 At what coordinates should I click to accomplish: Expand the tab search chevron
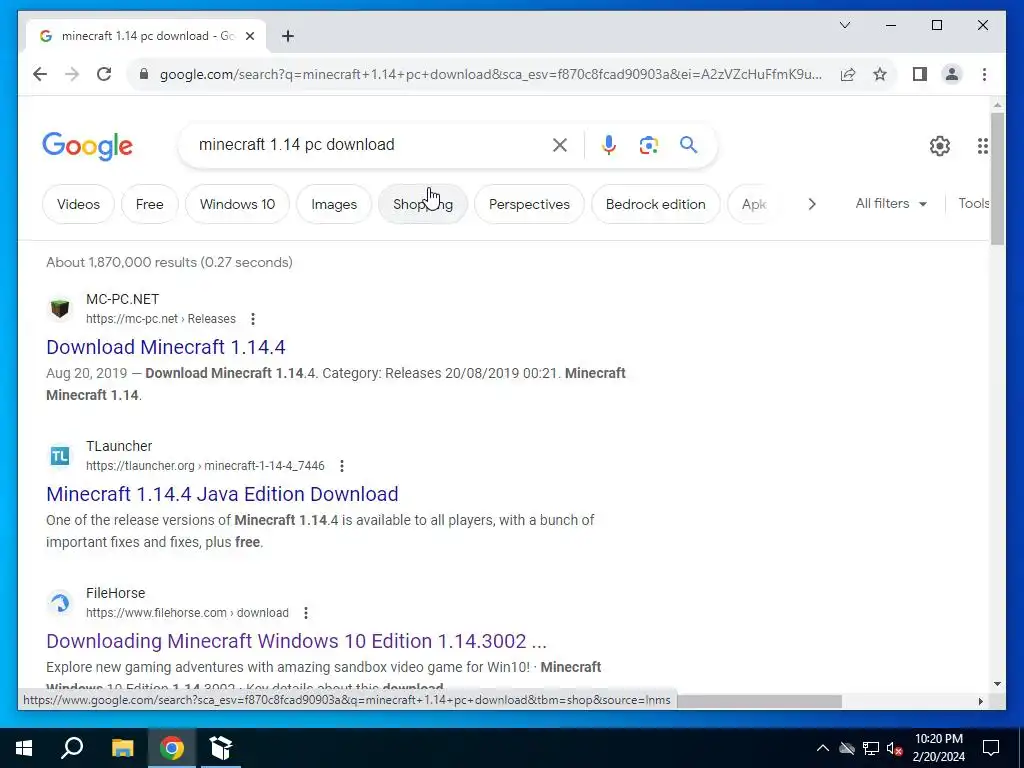pos(844,25)
